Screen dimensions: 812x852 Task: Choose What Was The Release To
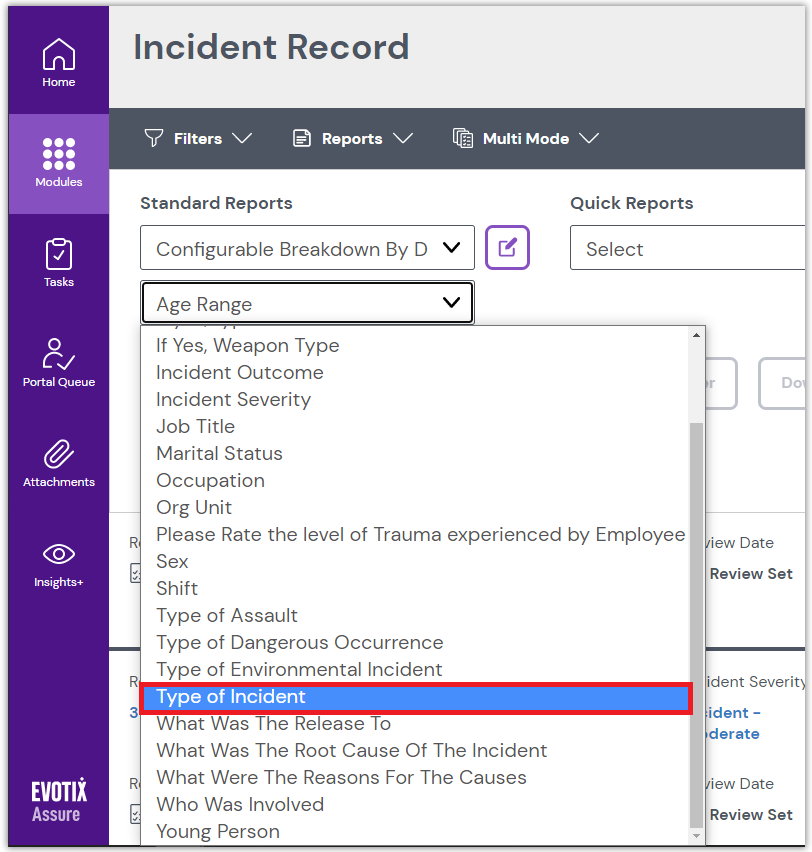click(x=273, y=723)
